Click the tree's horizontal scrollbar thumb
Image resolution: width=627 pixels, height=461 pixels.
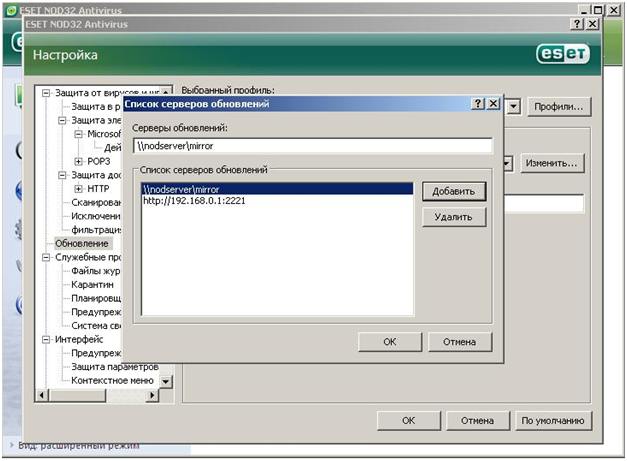pyautogui.click(x=77, y=395)
